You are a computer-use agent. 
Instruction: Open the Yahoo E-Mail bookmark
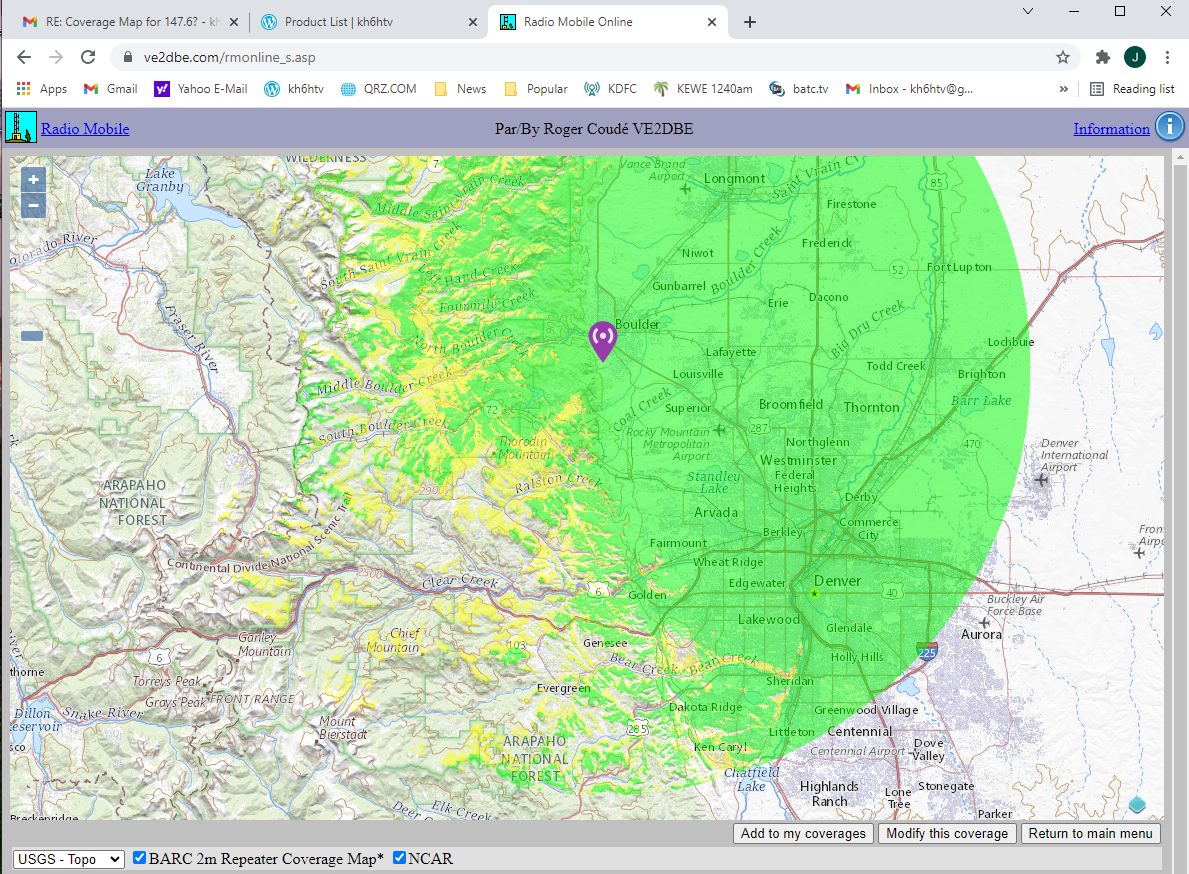point(201,89)
